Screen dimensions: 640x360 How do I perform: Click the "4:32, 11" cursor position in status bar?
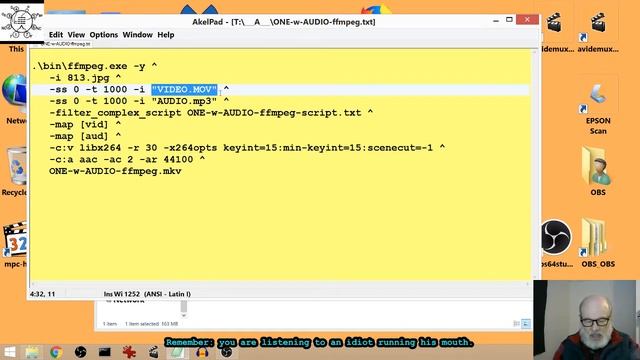(42, 294)
